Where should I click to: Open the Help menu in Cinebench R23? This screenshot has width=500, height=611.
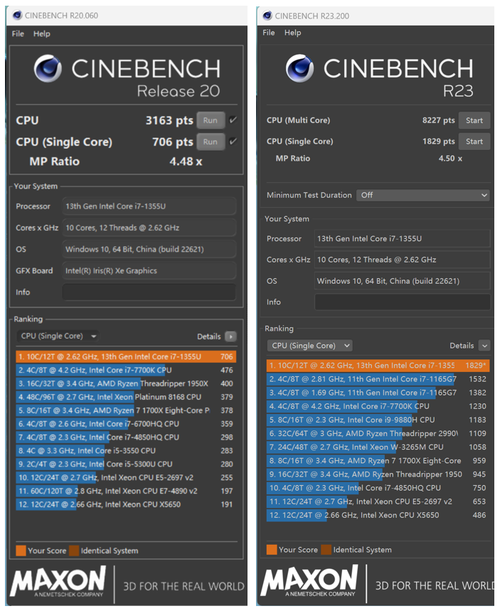pos(292,33)
